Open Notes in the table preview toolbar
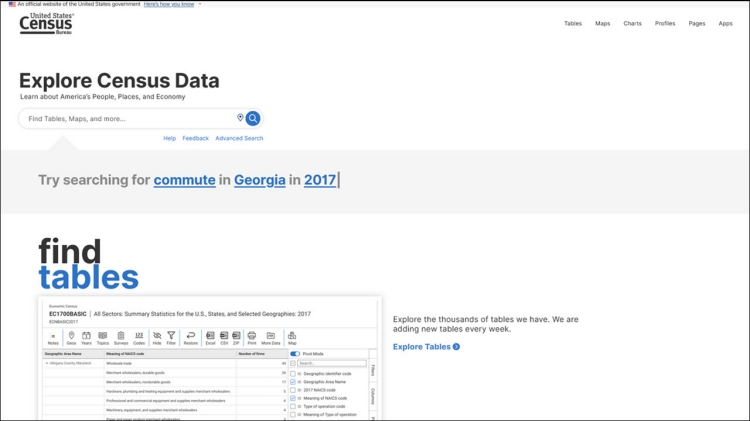 pyautogui.click(x=53, y=338)
